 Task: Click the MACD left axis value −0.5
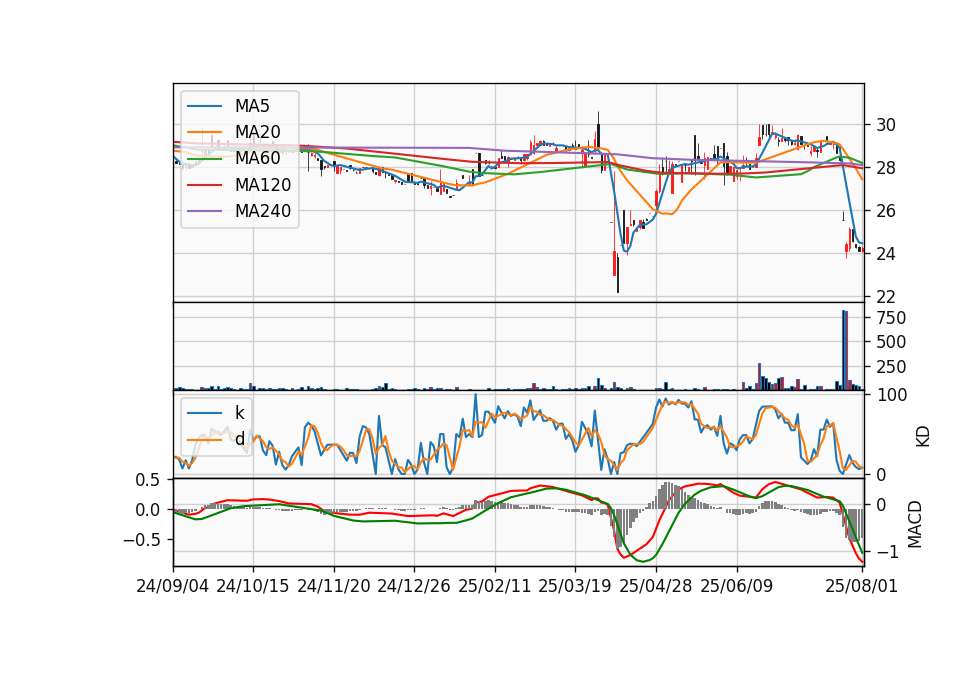pos(142,540)
